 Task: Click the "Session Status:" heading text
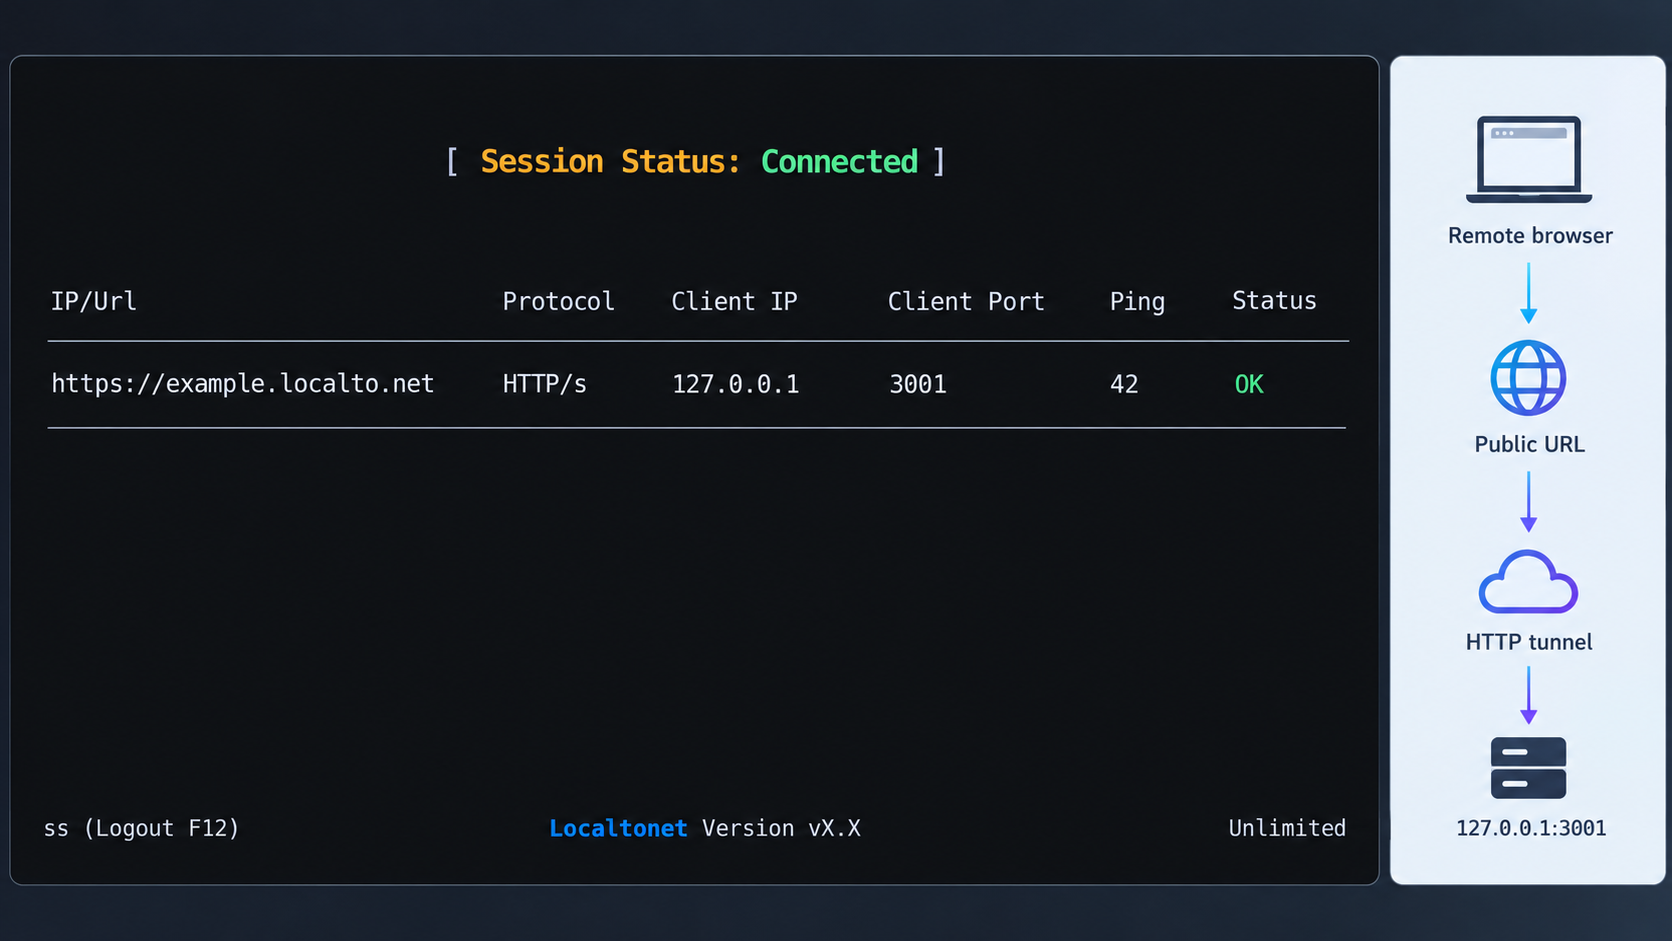tap(610, 161)
